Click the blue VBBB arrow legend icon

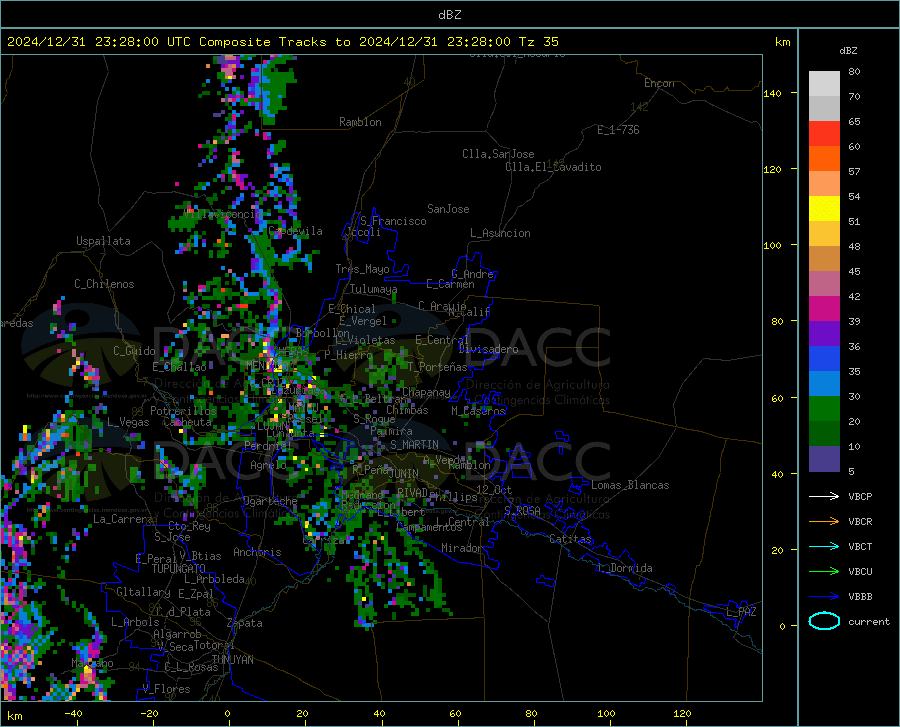click(824, 597)
